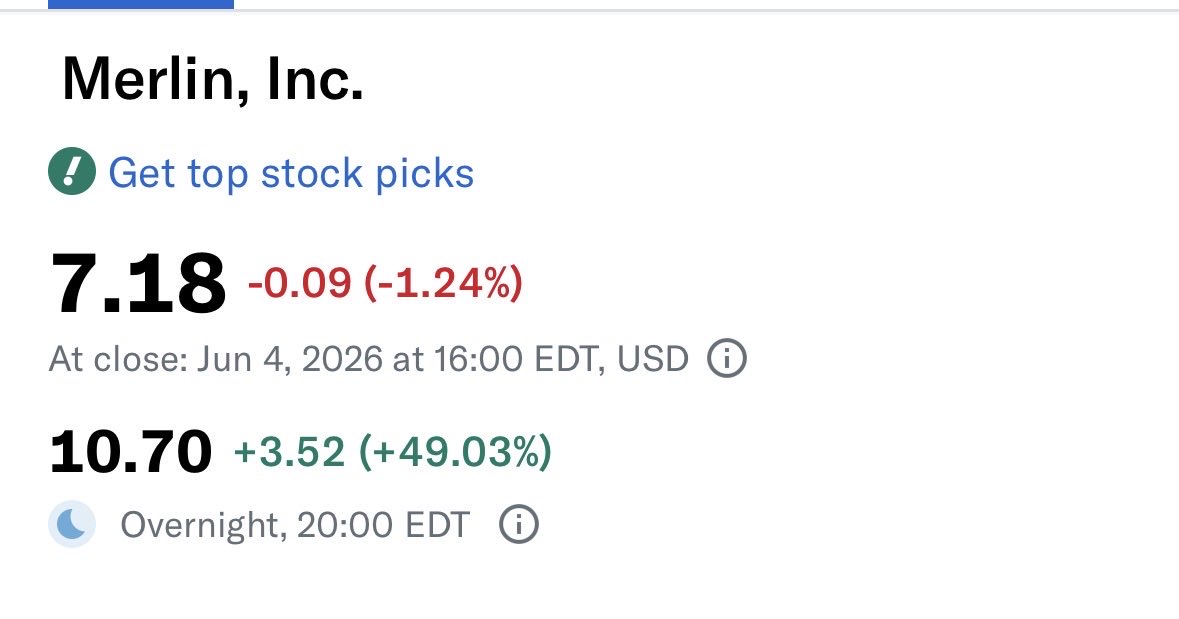This screenshot has height=619, width=1179.
Task: Click the 7.18 closing price
Action: point(138,284)
